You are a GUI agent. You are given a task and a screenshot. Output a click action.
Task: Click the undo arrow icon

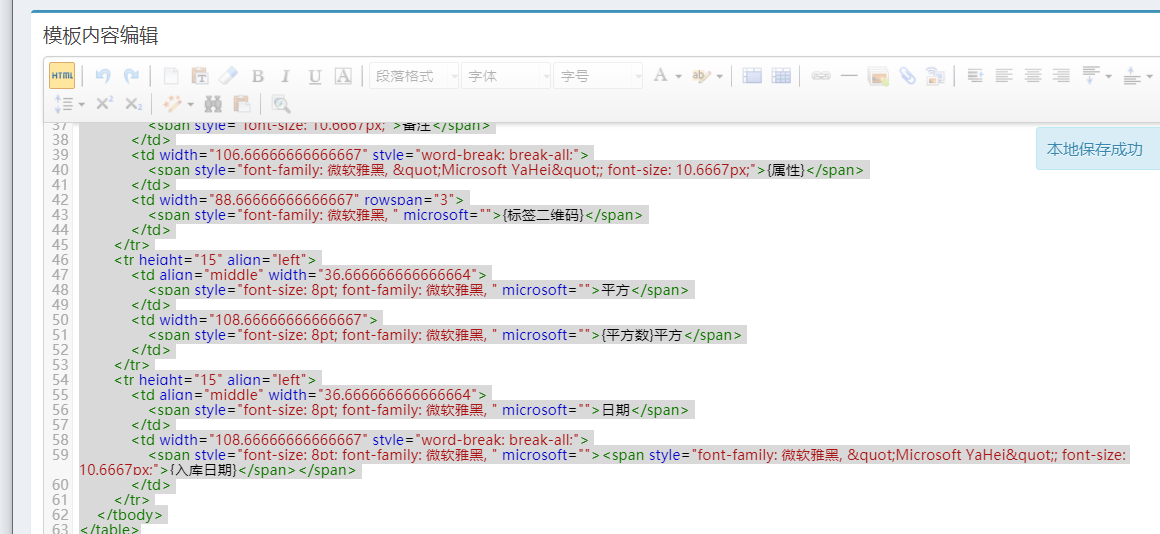click(x=102, y=76)
